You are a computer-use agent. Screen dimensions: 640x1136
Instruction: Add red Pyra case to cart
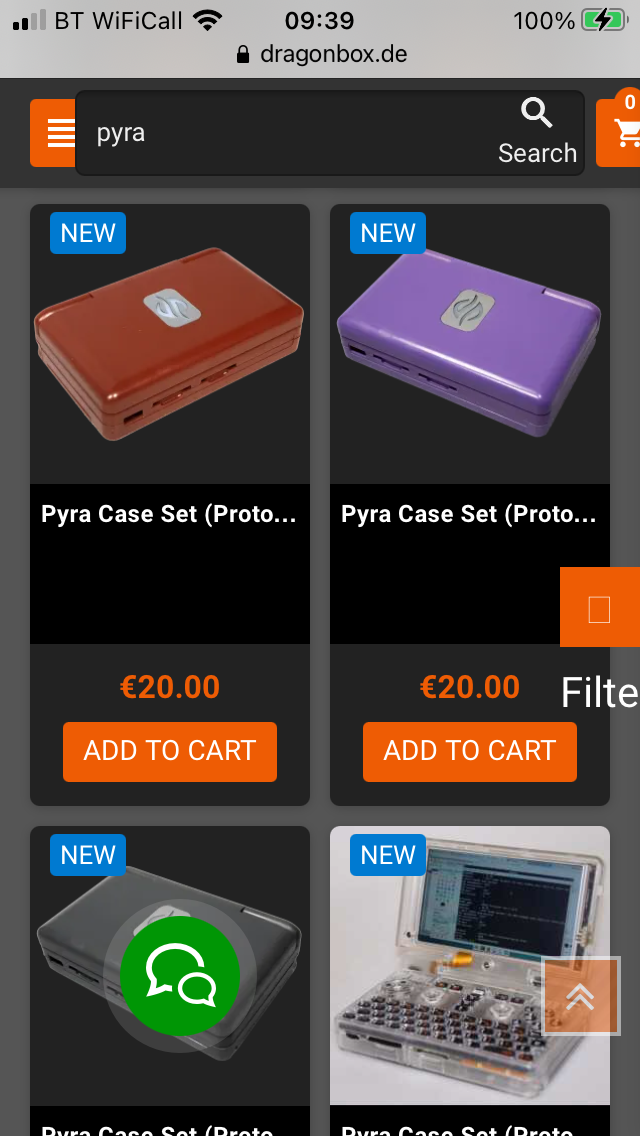(170, 751)
